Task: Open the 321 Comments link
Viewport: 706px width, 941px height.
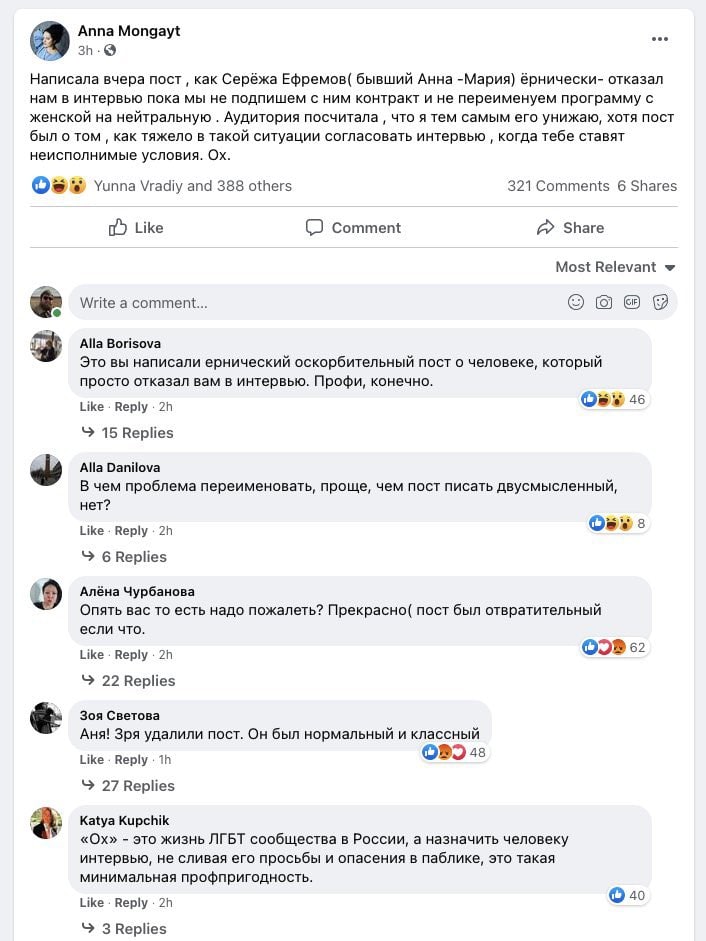Action: (x=558, y=186)
